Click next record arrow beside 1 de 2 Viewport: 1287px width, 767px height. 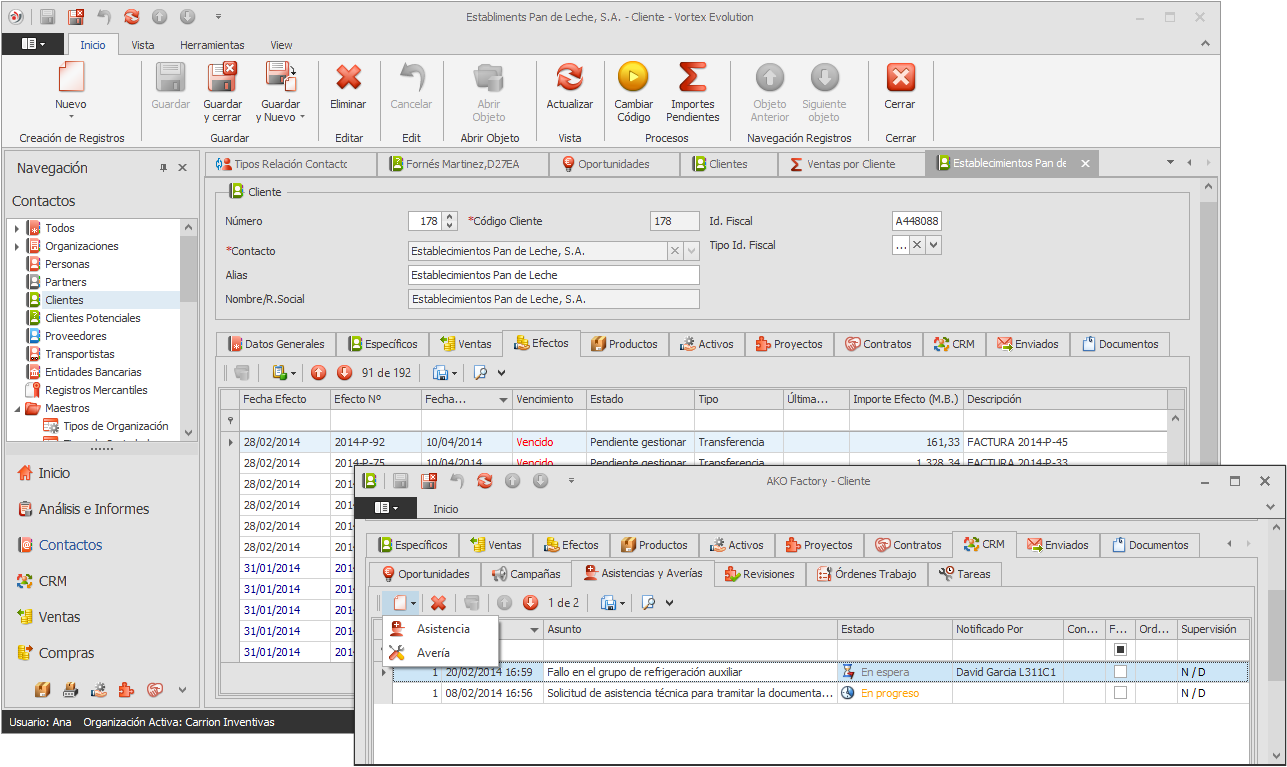click(x=530, y=603)
